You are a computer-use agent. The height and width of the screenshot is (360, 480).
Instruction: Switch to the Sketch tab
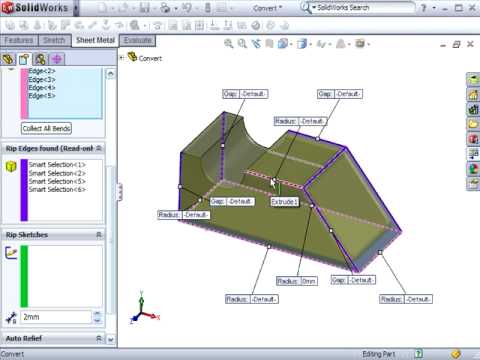click(x=54, y=40)
